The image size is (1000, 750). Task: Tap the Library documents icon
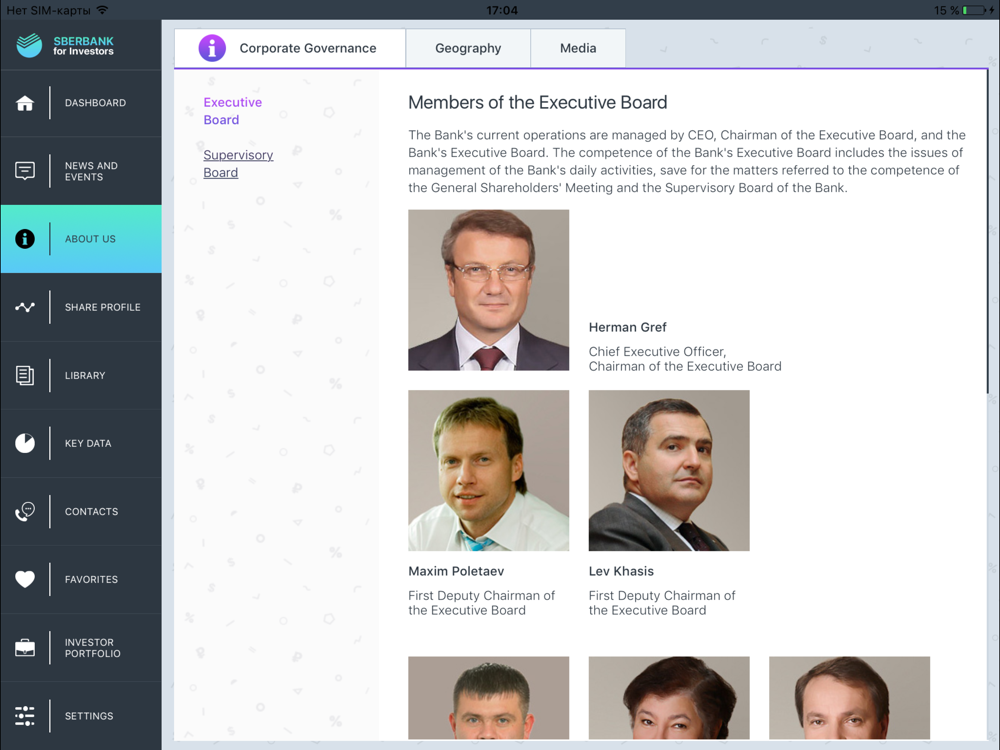pyautogui.click(x=25, y=375)
